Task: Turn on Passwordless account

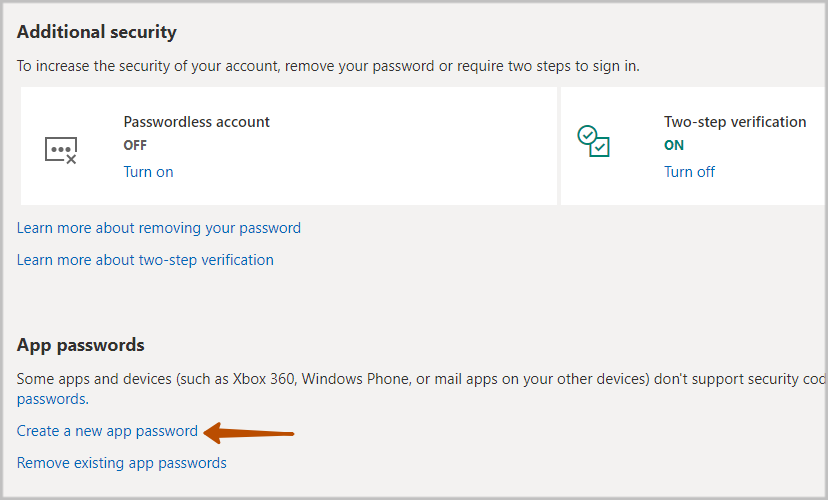Action: 148,172
